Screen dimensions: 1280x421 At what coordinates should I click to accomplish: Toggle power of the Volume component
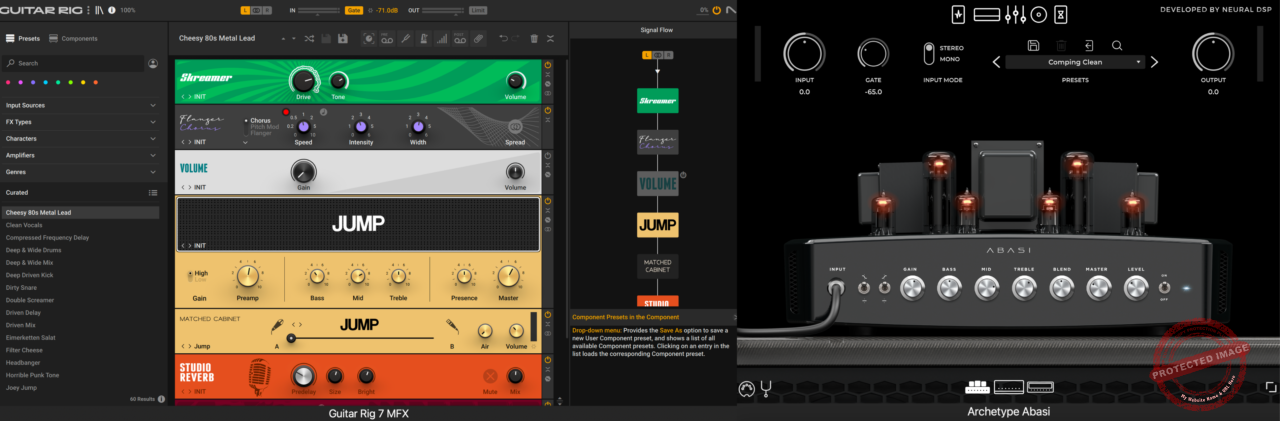tap(548, 157)
